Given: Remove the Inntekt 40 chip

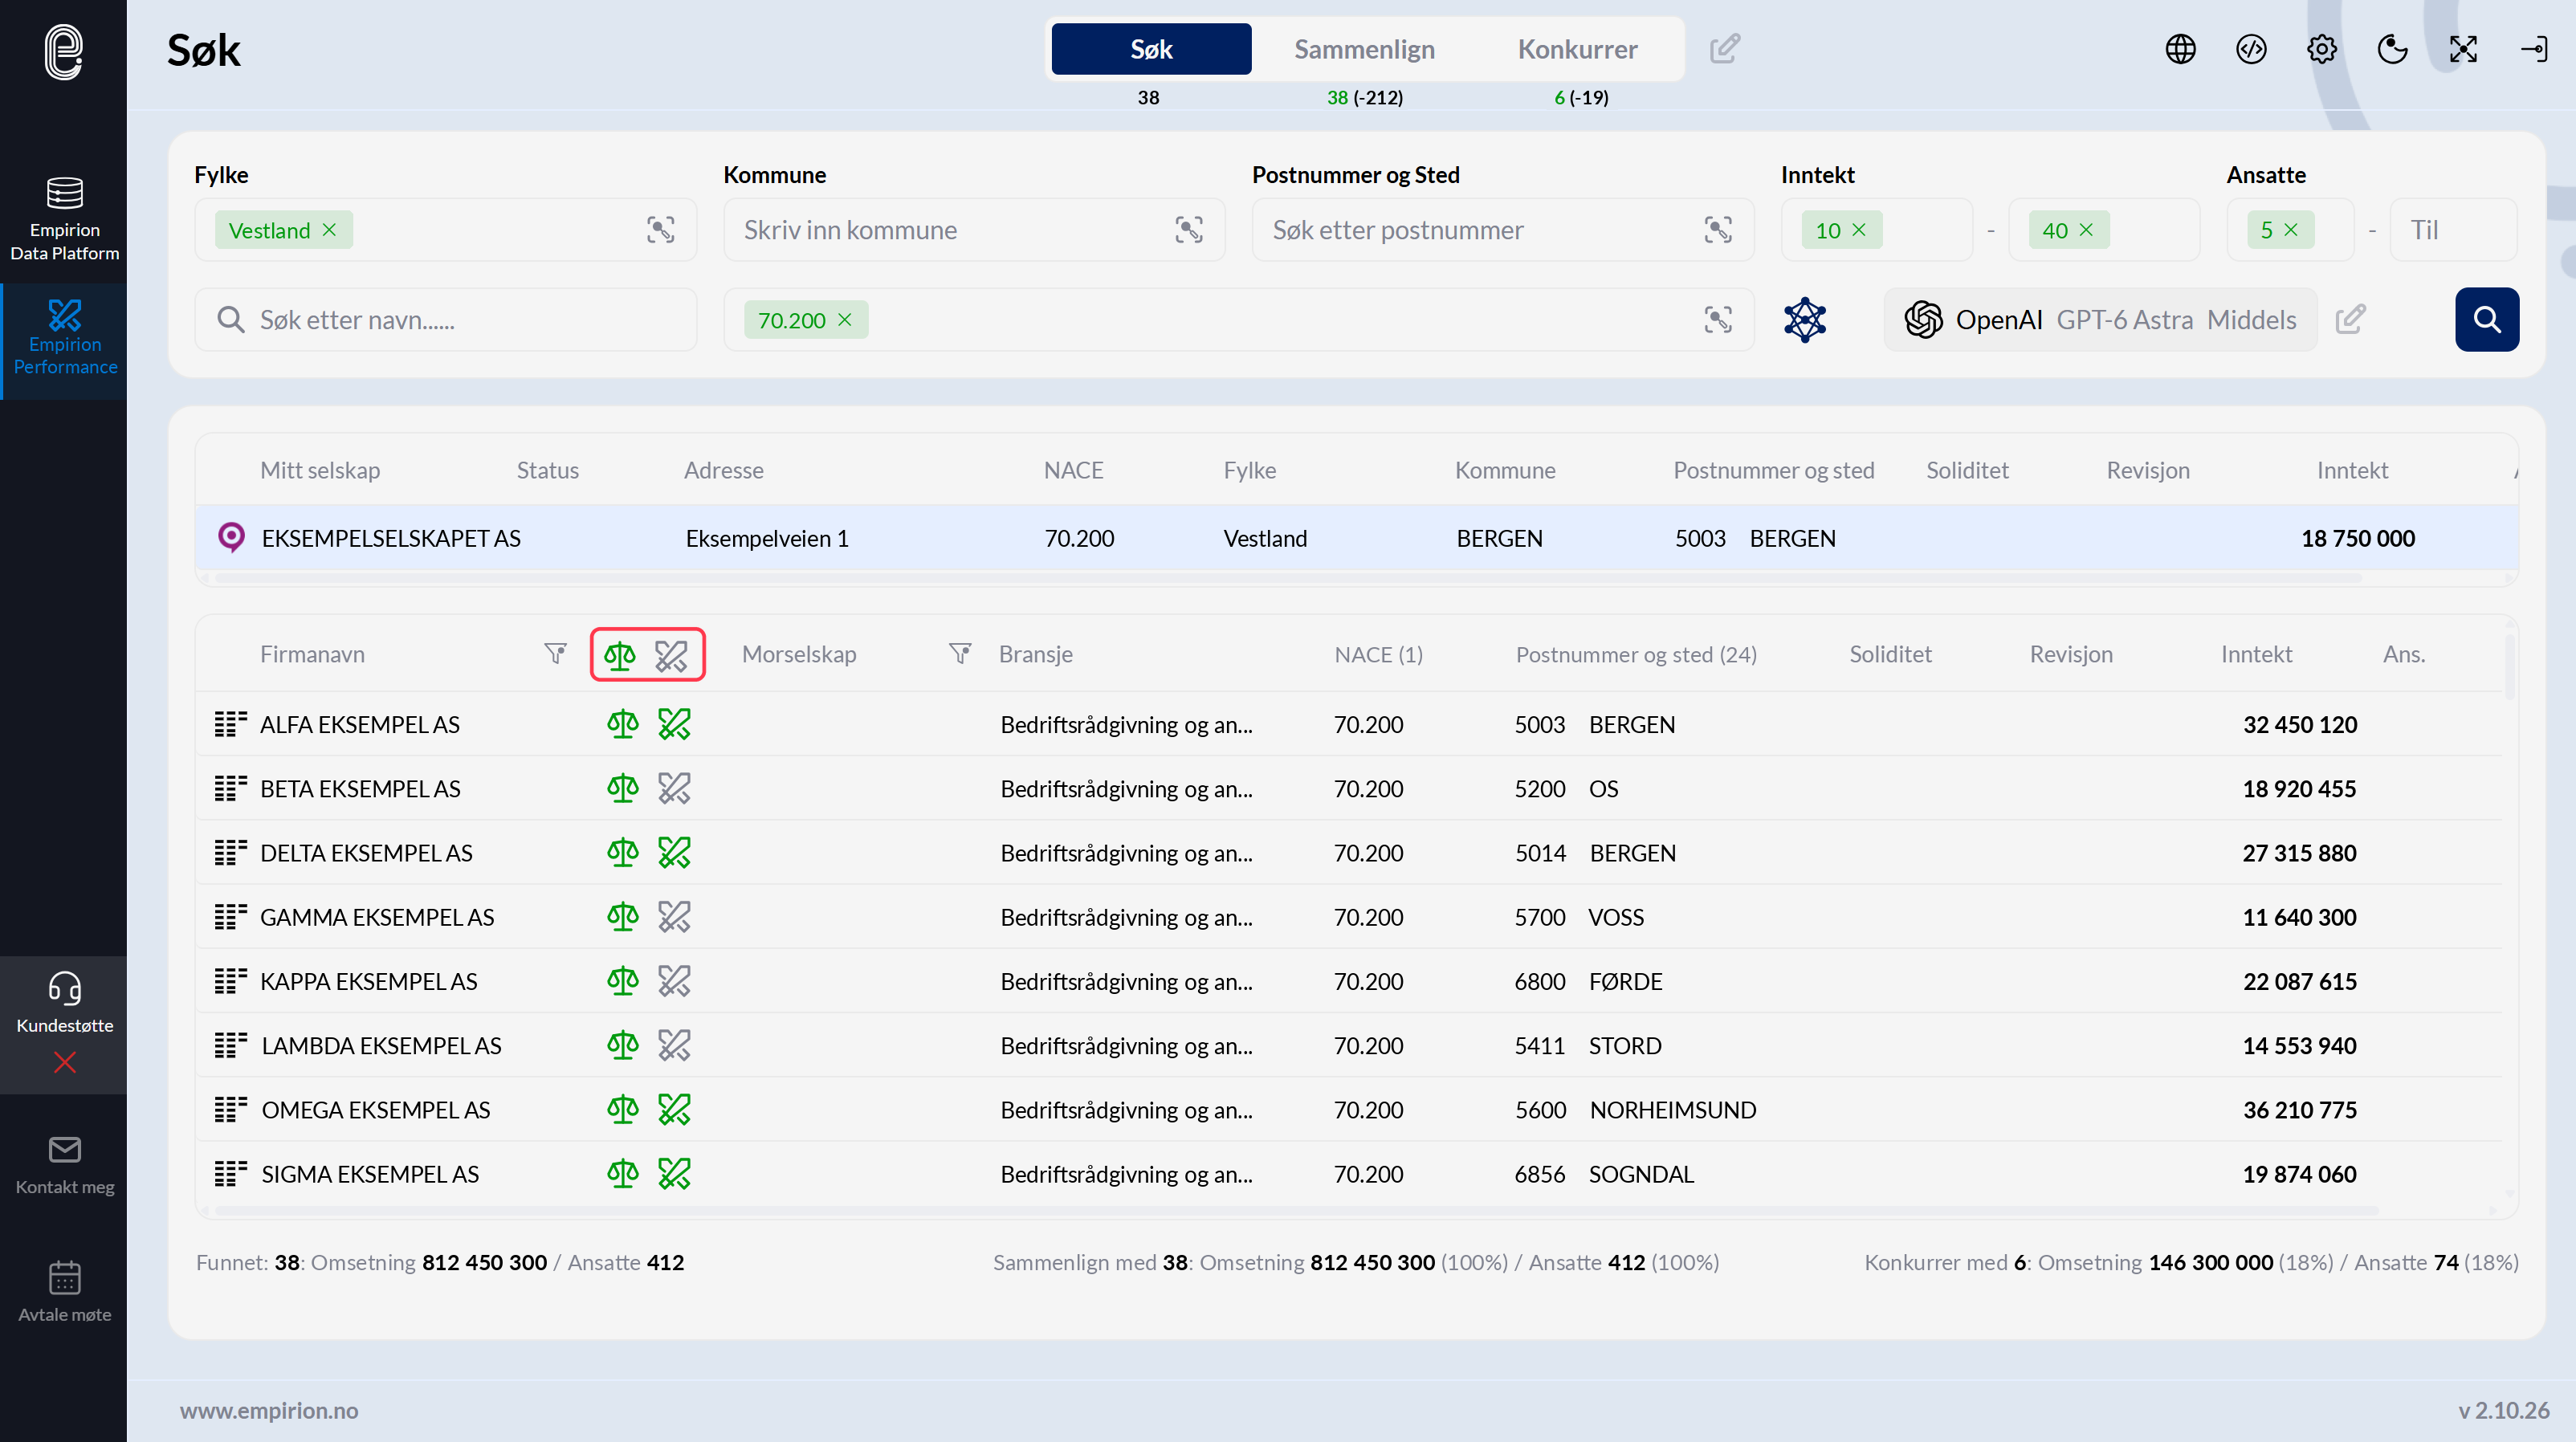Looking at the screenshot, I should (x=2086, y=230).
